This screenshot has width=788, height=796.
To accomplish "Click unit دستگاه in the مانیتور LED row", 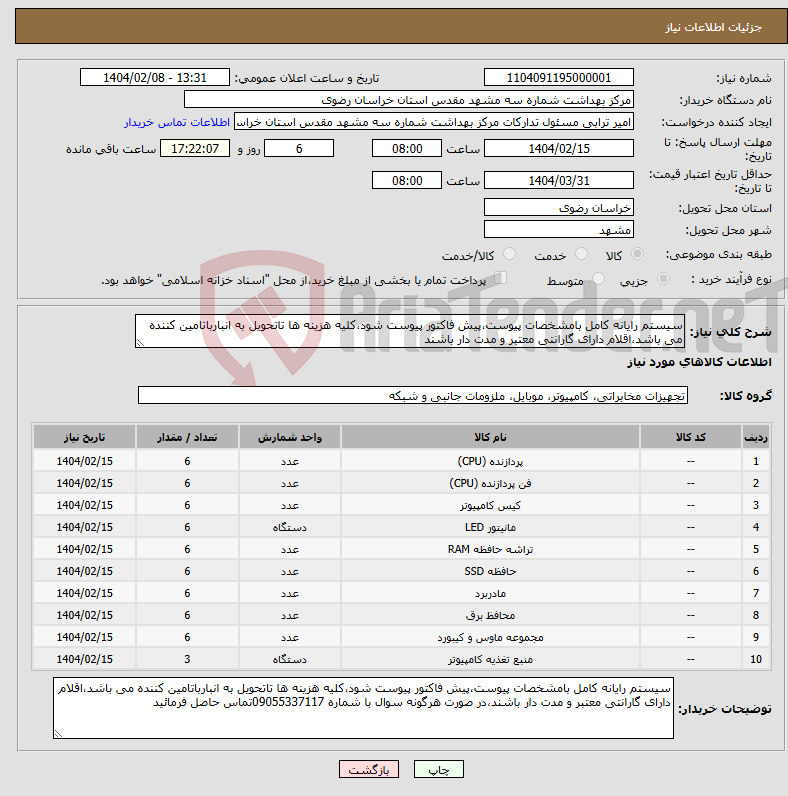I will click(x=289, y=527).
